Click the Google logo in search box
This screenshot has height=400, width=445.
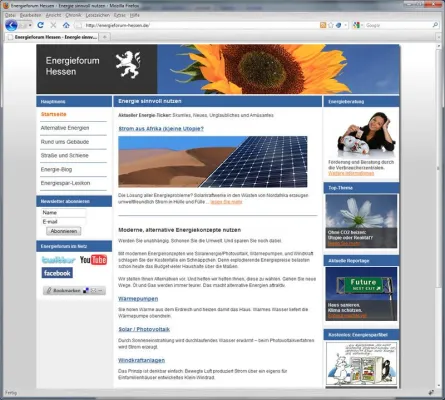(356, 25)
